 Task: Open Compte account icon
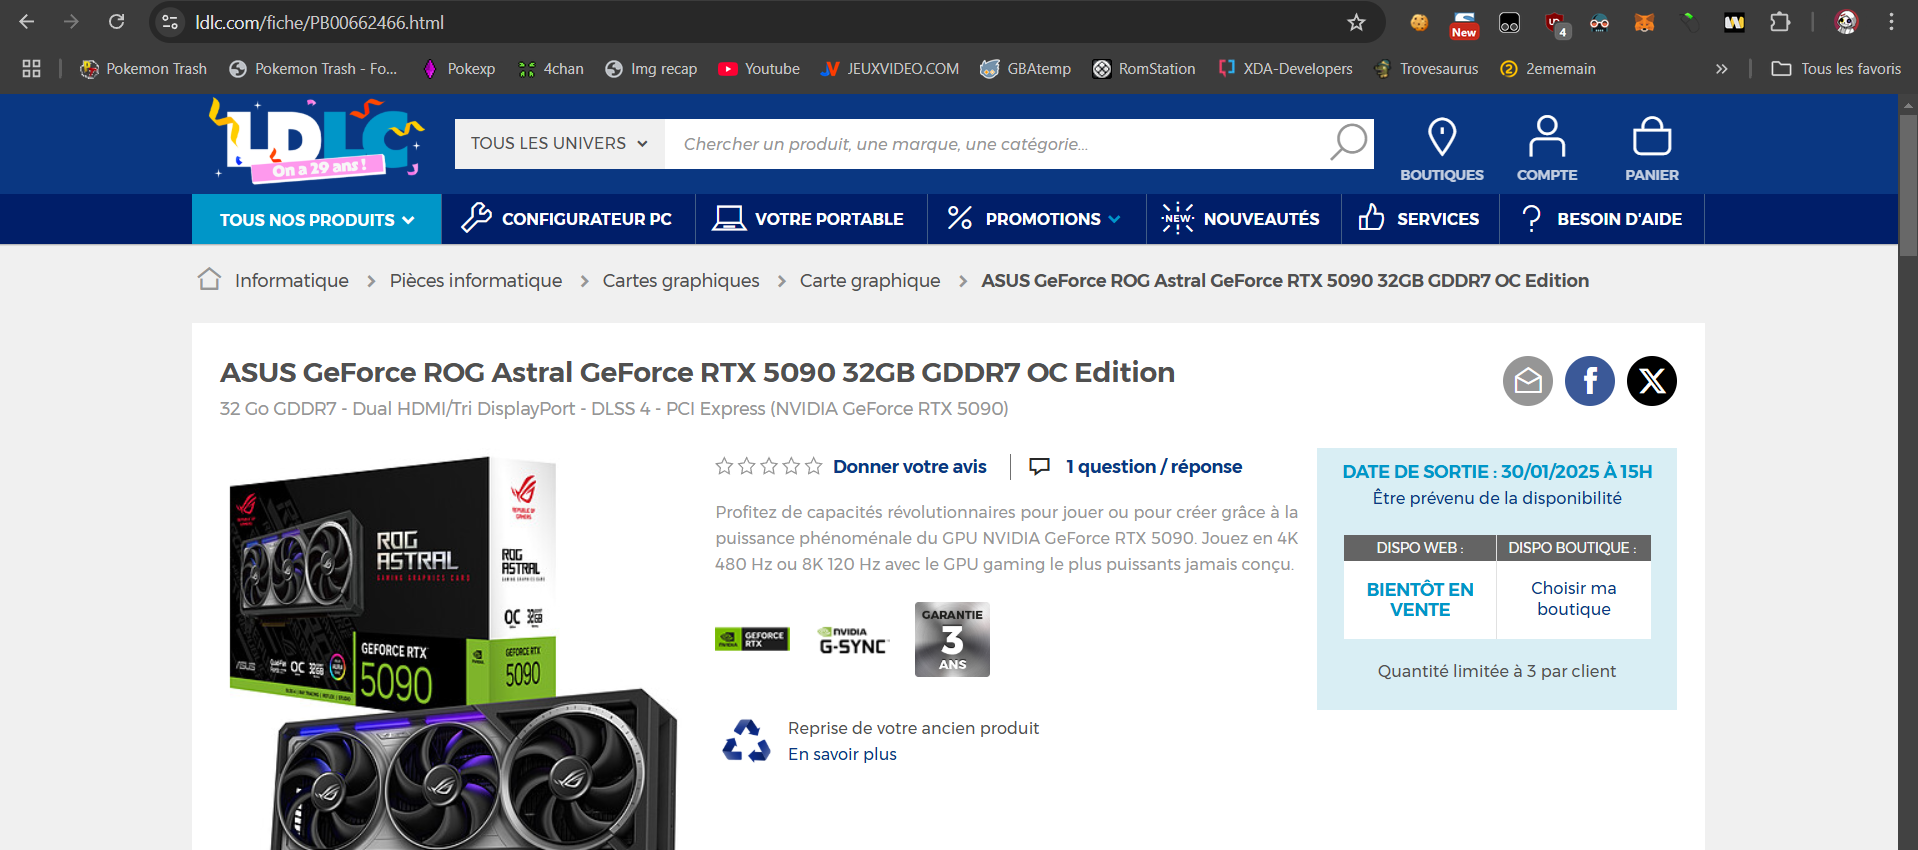click(1547, 149)
